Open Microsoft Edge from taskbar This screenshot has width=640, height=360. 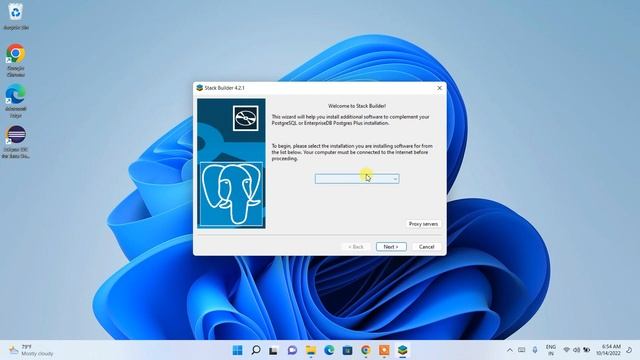coord(329,350)
